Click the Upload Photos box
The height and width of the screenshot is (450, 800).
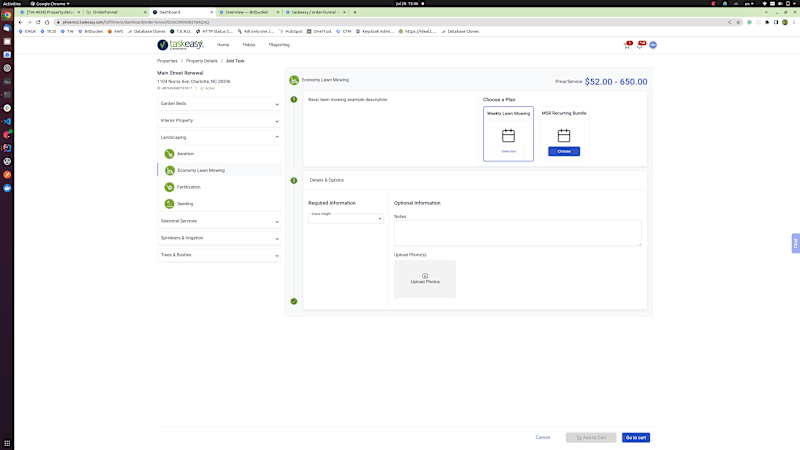[x=425, y=279]
